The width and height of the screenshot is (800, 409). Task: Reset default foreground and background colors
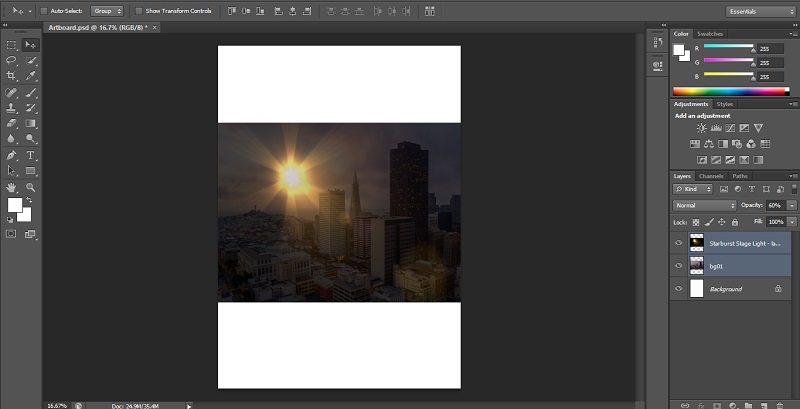coord(10,220)
